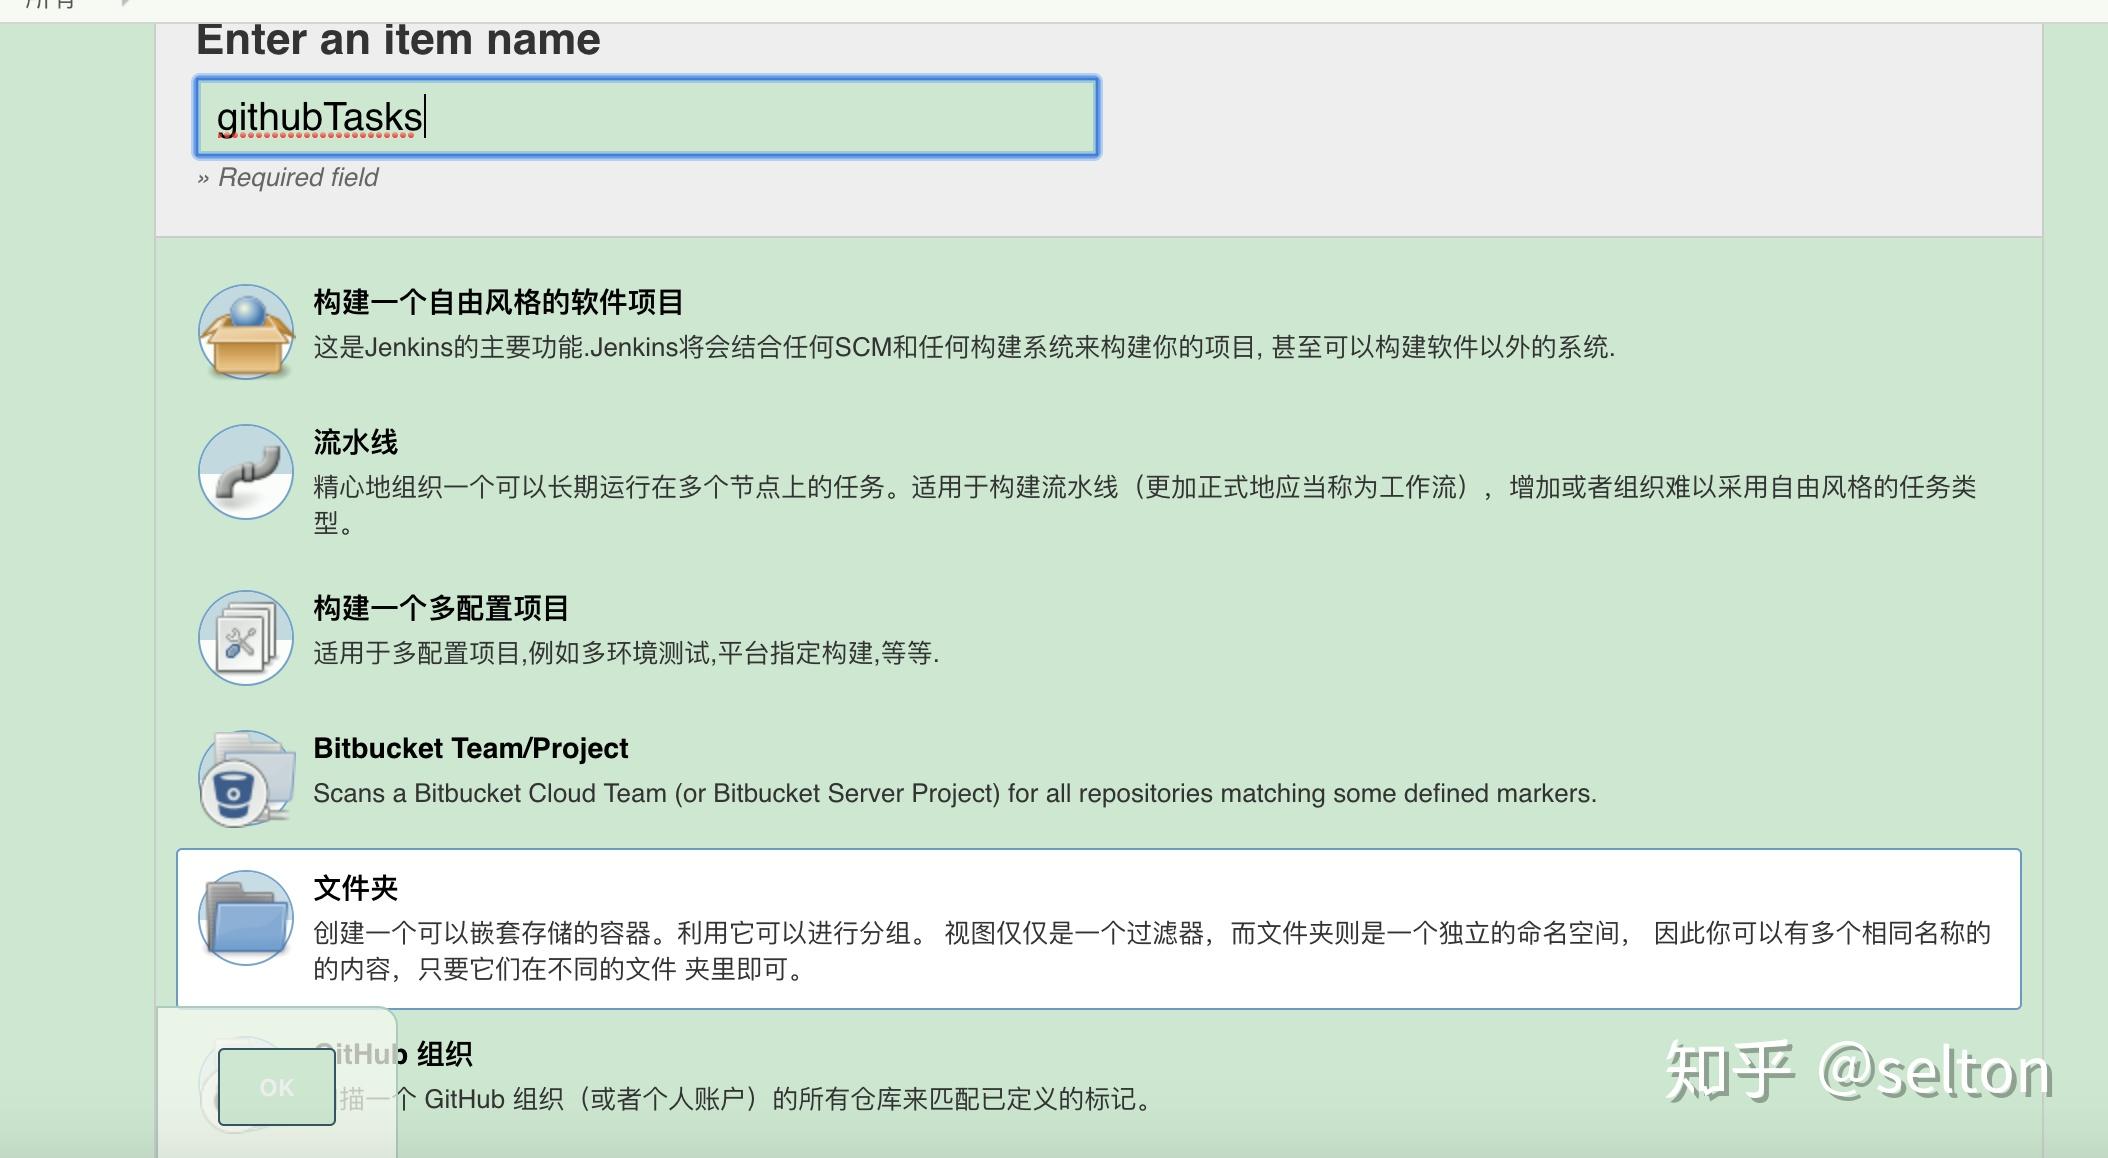This screenshot has width=2108, height=1158.
Task: Select the multi-configuration project tools icon
Action: pyautogui.click(x=246, y=637)
